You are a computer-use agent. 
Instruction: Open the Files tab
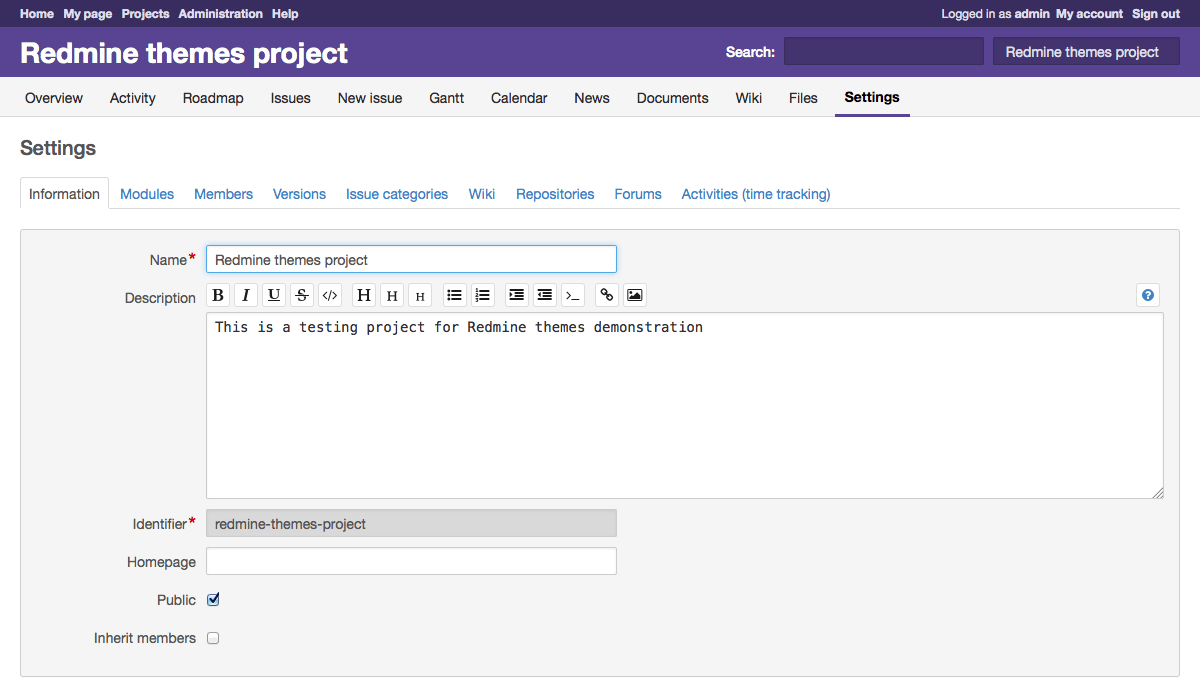click(x=803, y=98)
